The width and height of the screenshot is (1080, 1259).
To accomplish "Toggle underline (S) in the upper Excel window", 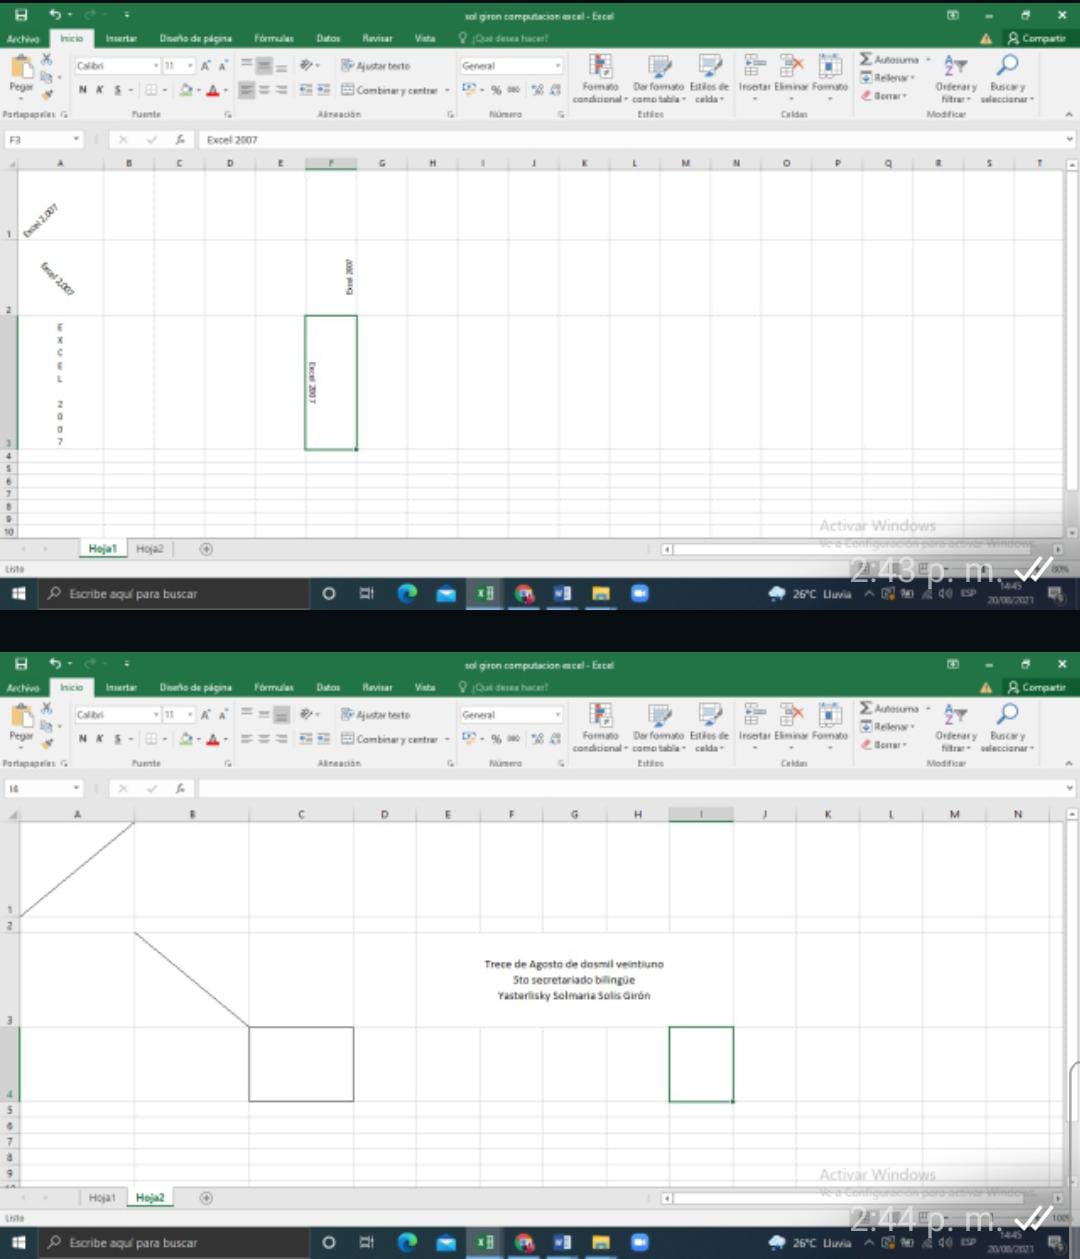I will click(117, 90).
